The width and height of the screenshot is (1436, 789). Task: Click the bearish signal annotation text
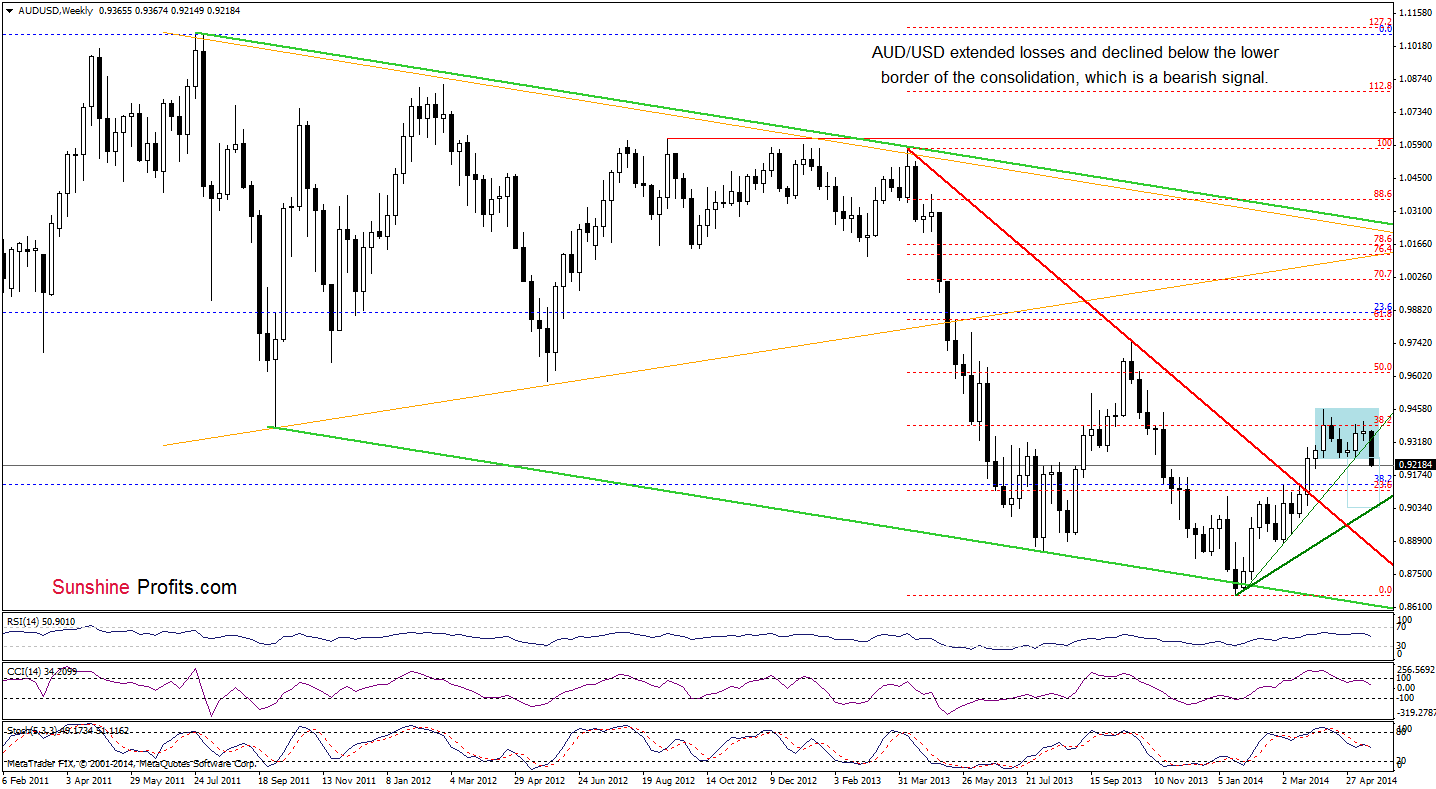[1076, 64]
